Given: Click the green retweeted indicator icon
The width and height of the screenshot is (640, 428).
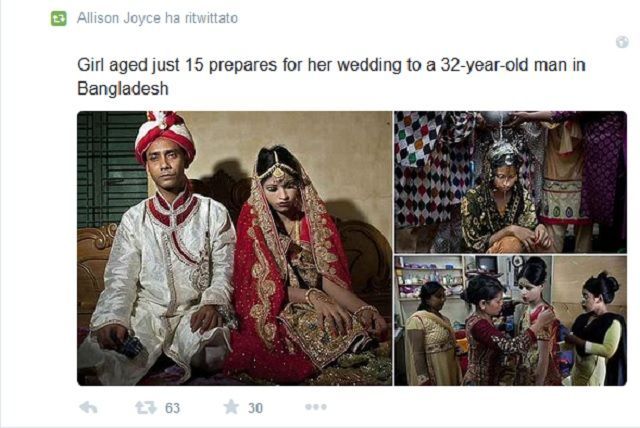Looking at the screenshot, I should coord(58,19).
